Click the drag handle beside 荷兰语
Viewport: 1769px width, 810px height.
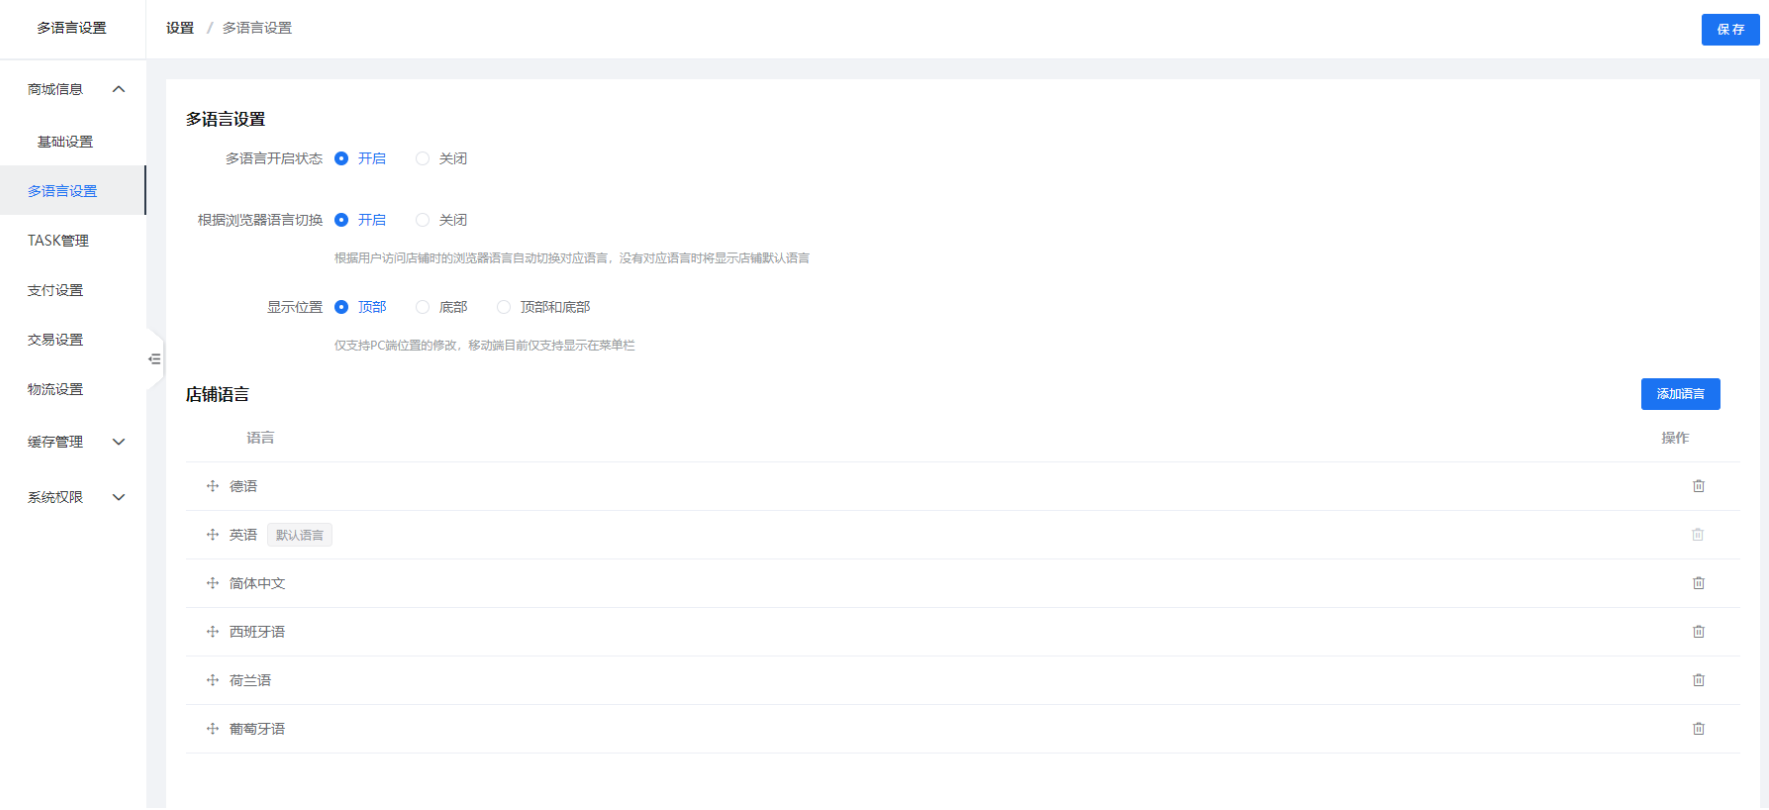coord(212,680)
